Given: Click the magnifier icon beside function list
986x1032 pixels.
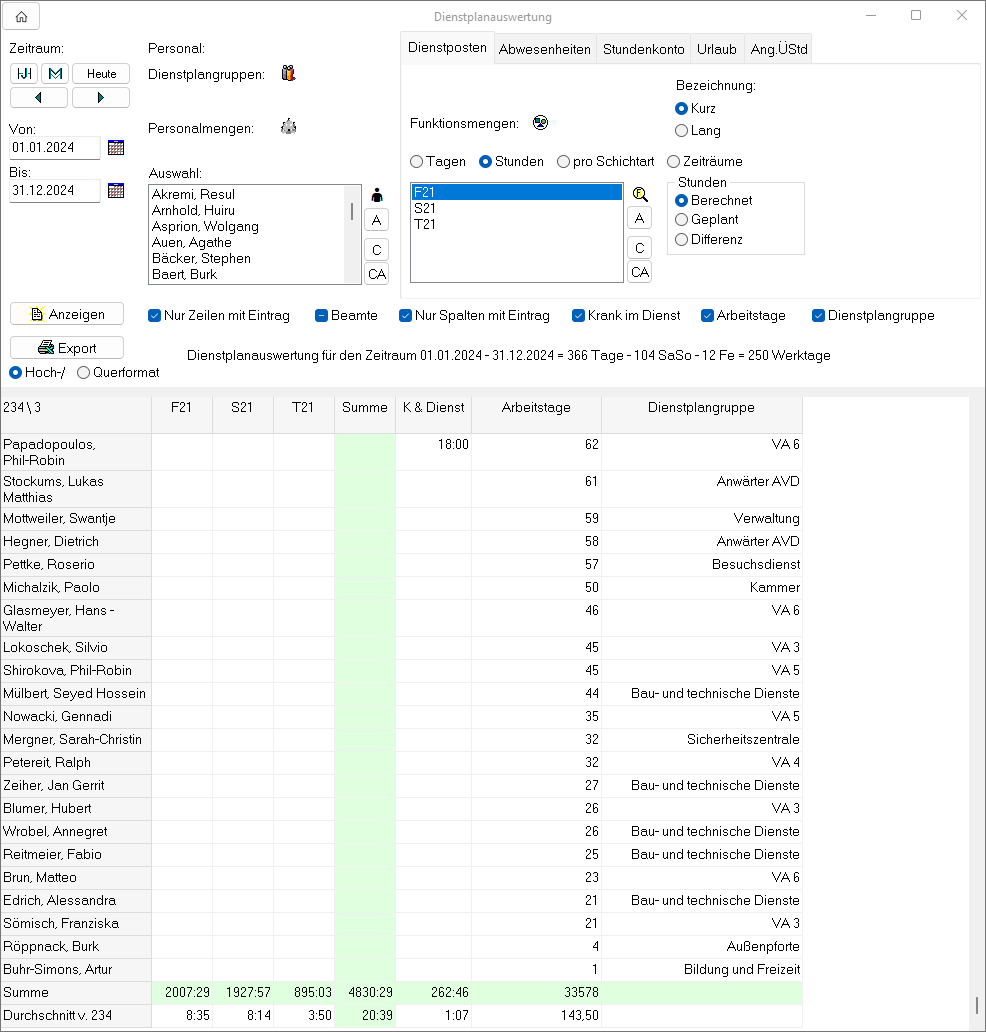Looking at the screenshot, I should tap(640, 194).
